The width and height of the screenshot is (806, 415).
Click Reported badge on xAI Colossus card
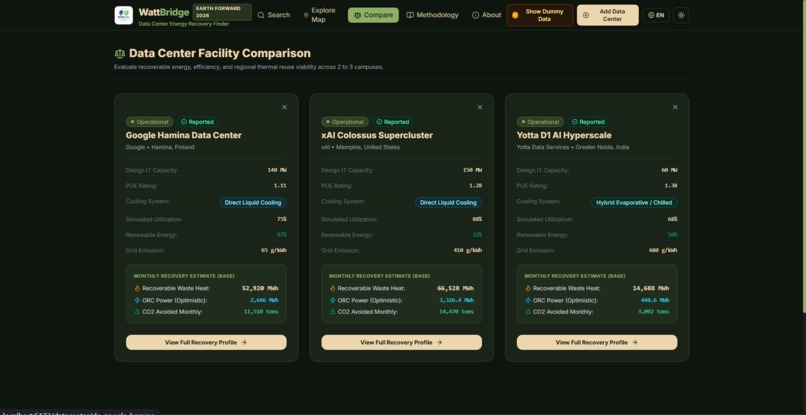click(x=393, y=122)
